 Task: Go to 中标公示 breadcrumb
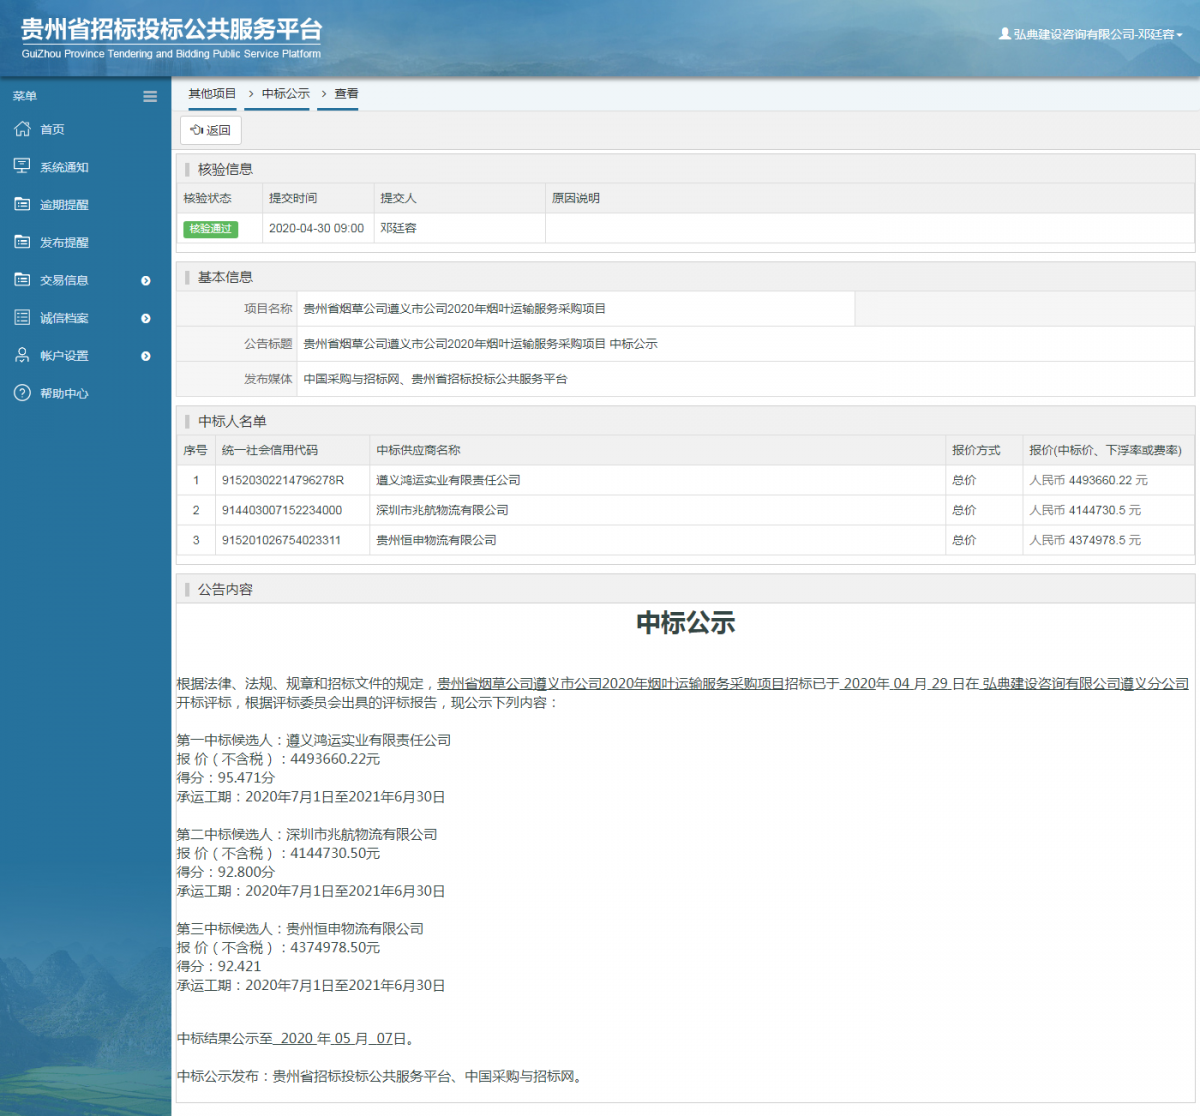click(x=286, y=94)
